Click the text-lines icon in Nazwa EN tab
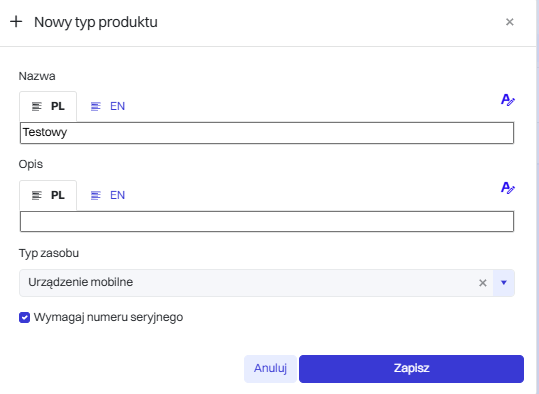 (96, 107)
